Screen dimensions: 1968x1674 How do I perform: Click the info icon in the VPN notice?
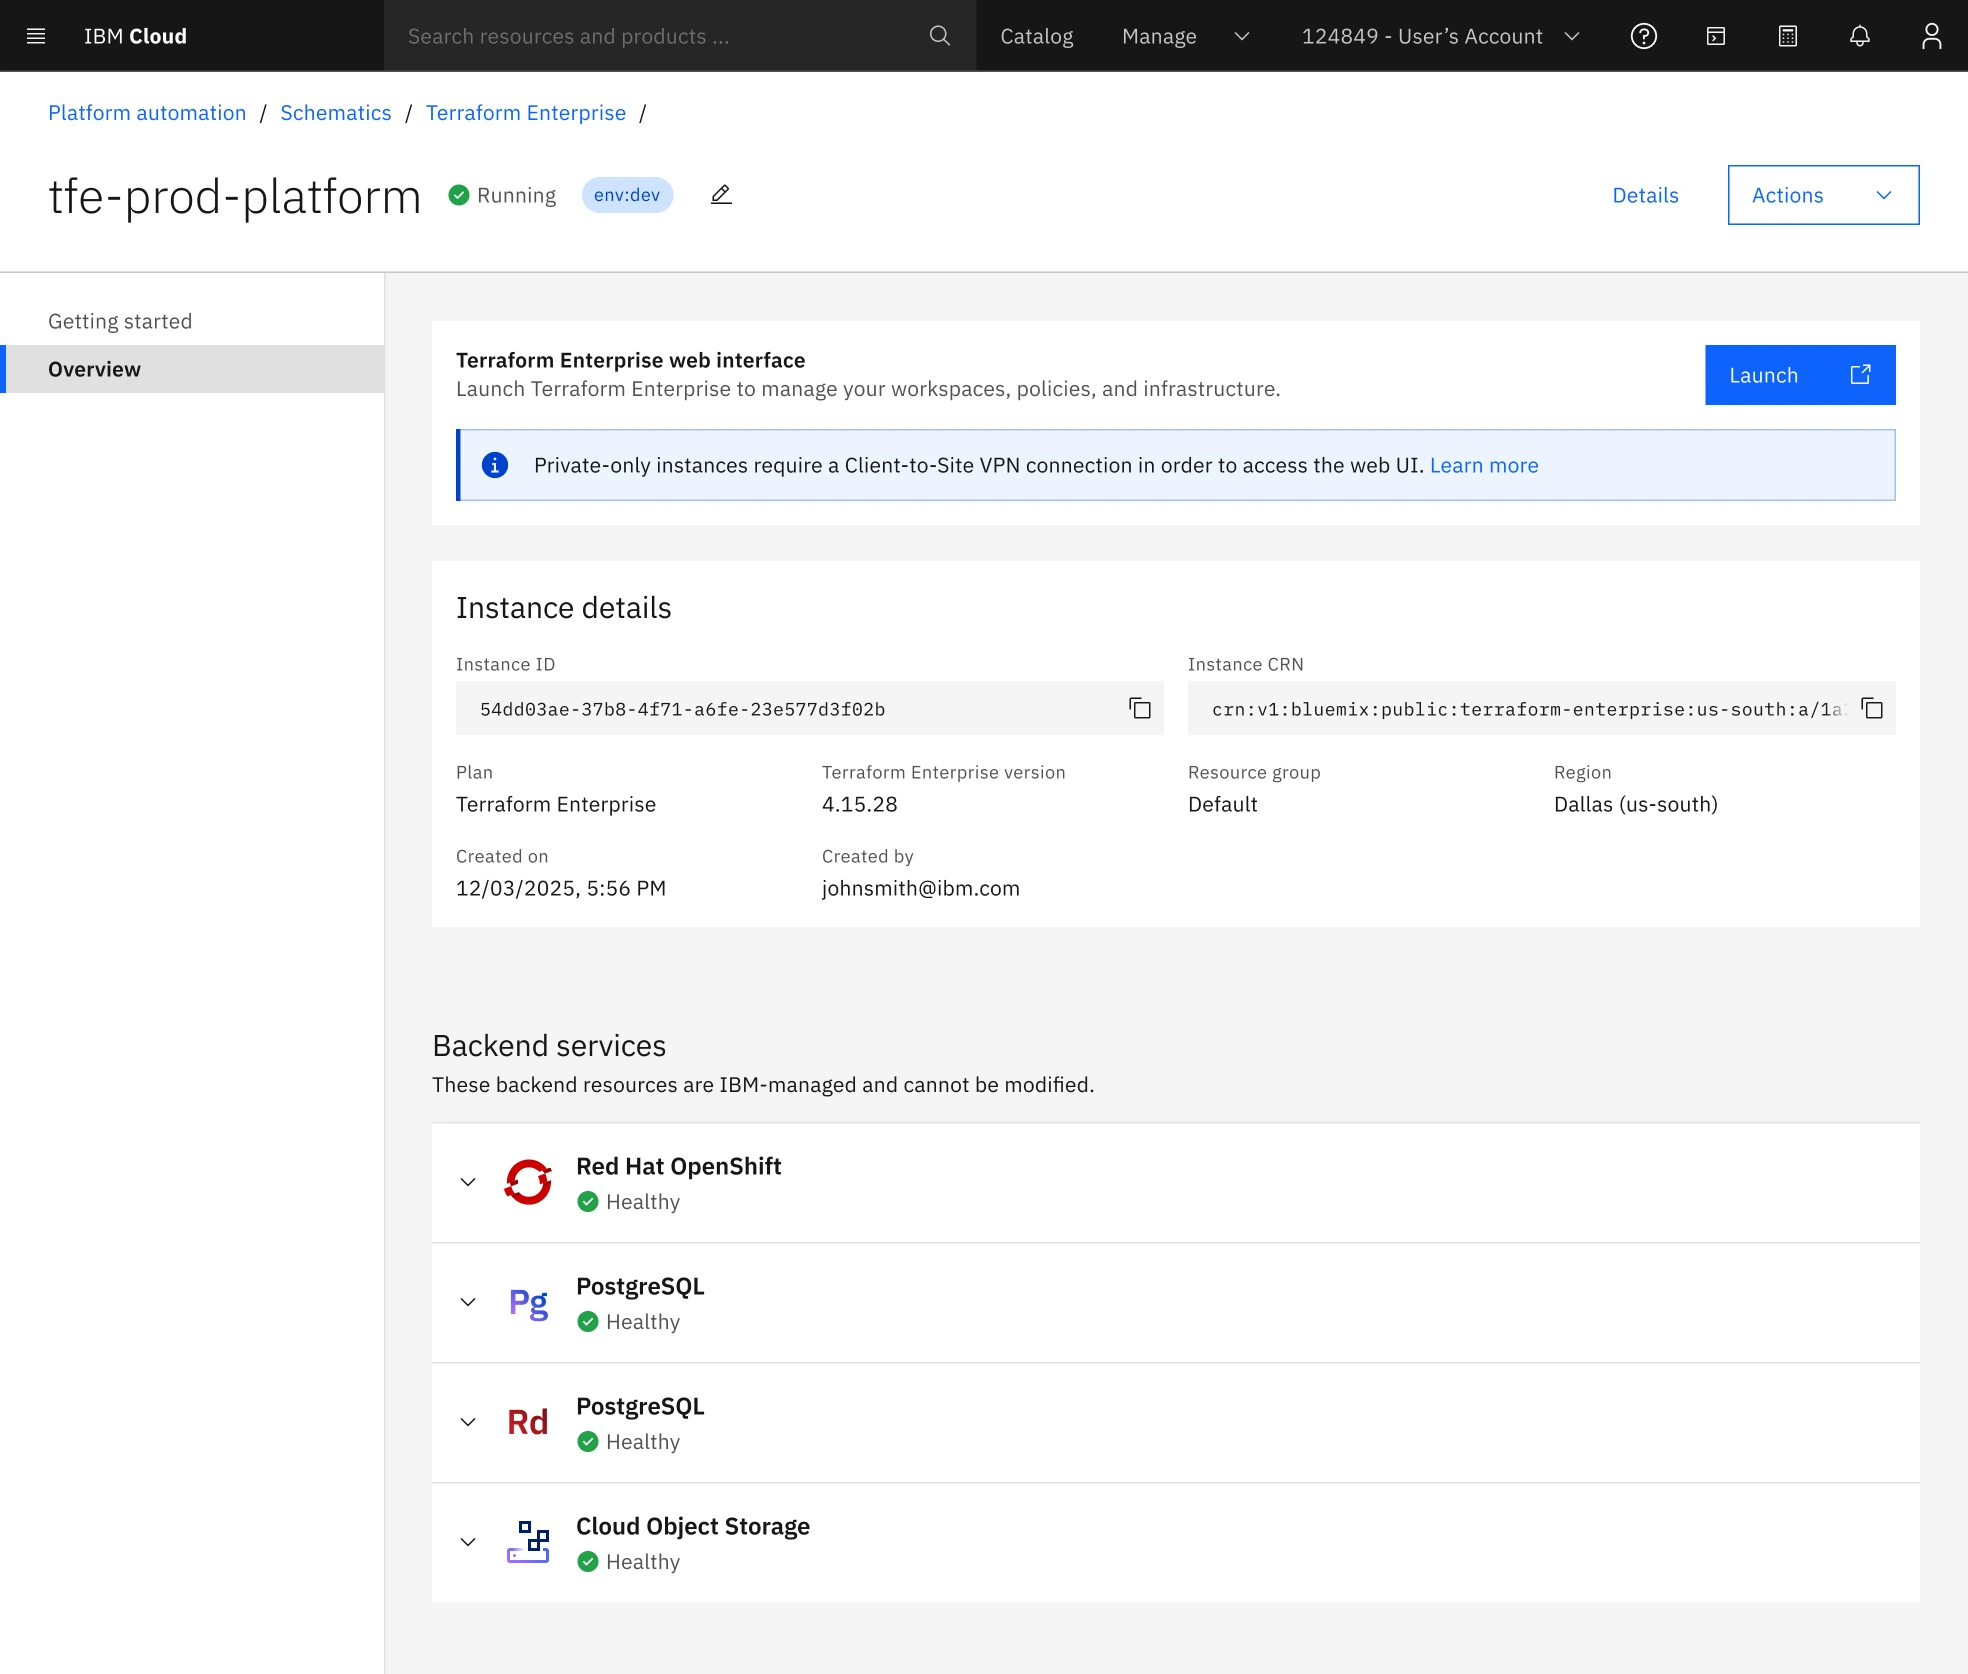pos(495,465)
